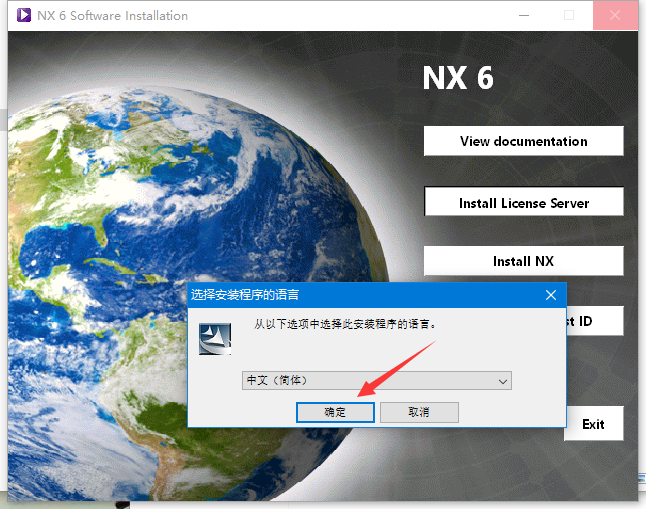This screenshot has width=646, height=509.
Task: Confirm language with 确定 button
Action: pyautogui.click(x=335, y=412)
